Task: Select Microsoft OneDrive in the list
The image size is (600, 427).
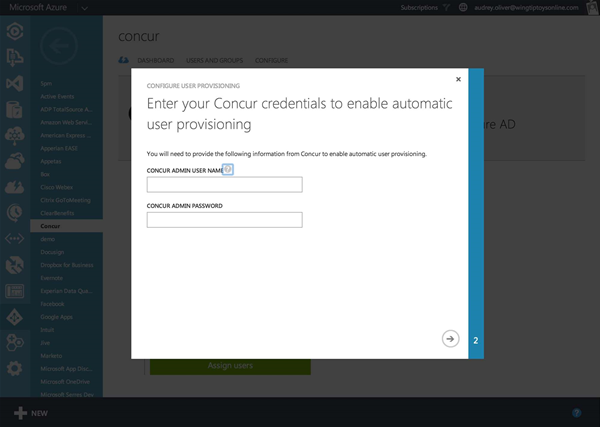Action: click(x=67, y=382)
